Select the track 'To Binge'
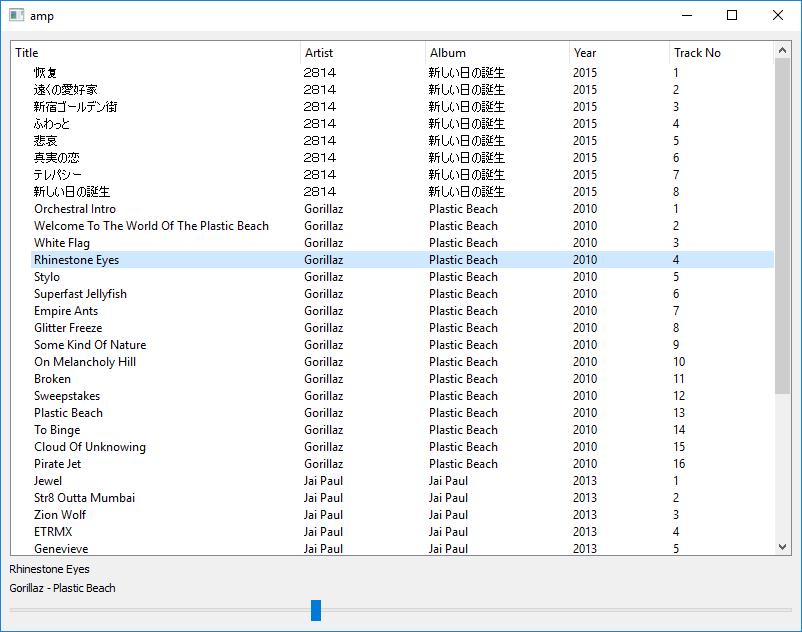Screen dimensions: 802x632 point(57,430)
